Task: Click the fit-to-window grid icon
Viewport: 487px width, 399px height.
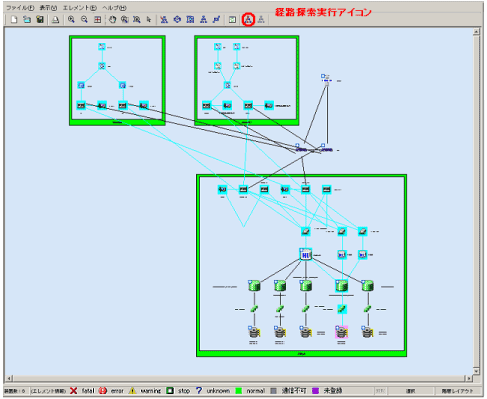Action: click(97, 20)
